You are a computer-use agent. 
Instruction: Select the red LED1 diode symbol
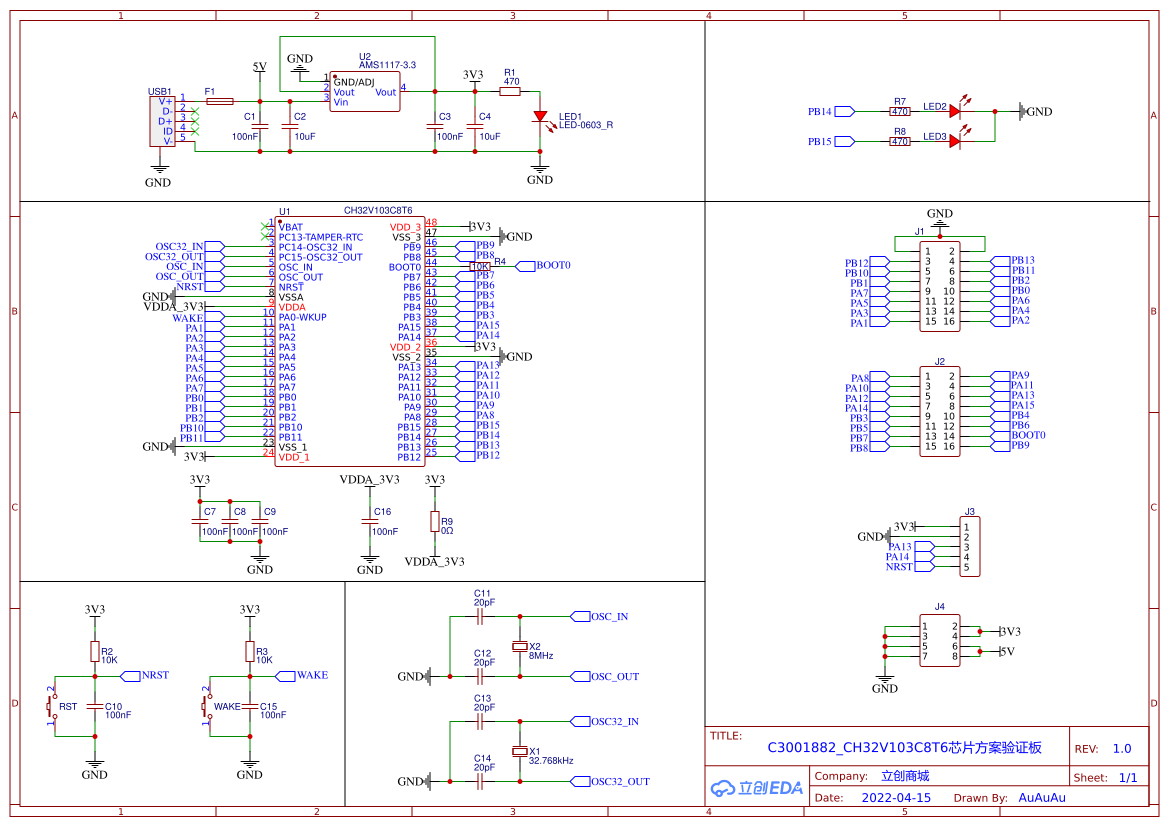pos(540,117)
